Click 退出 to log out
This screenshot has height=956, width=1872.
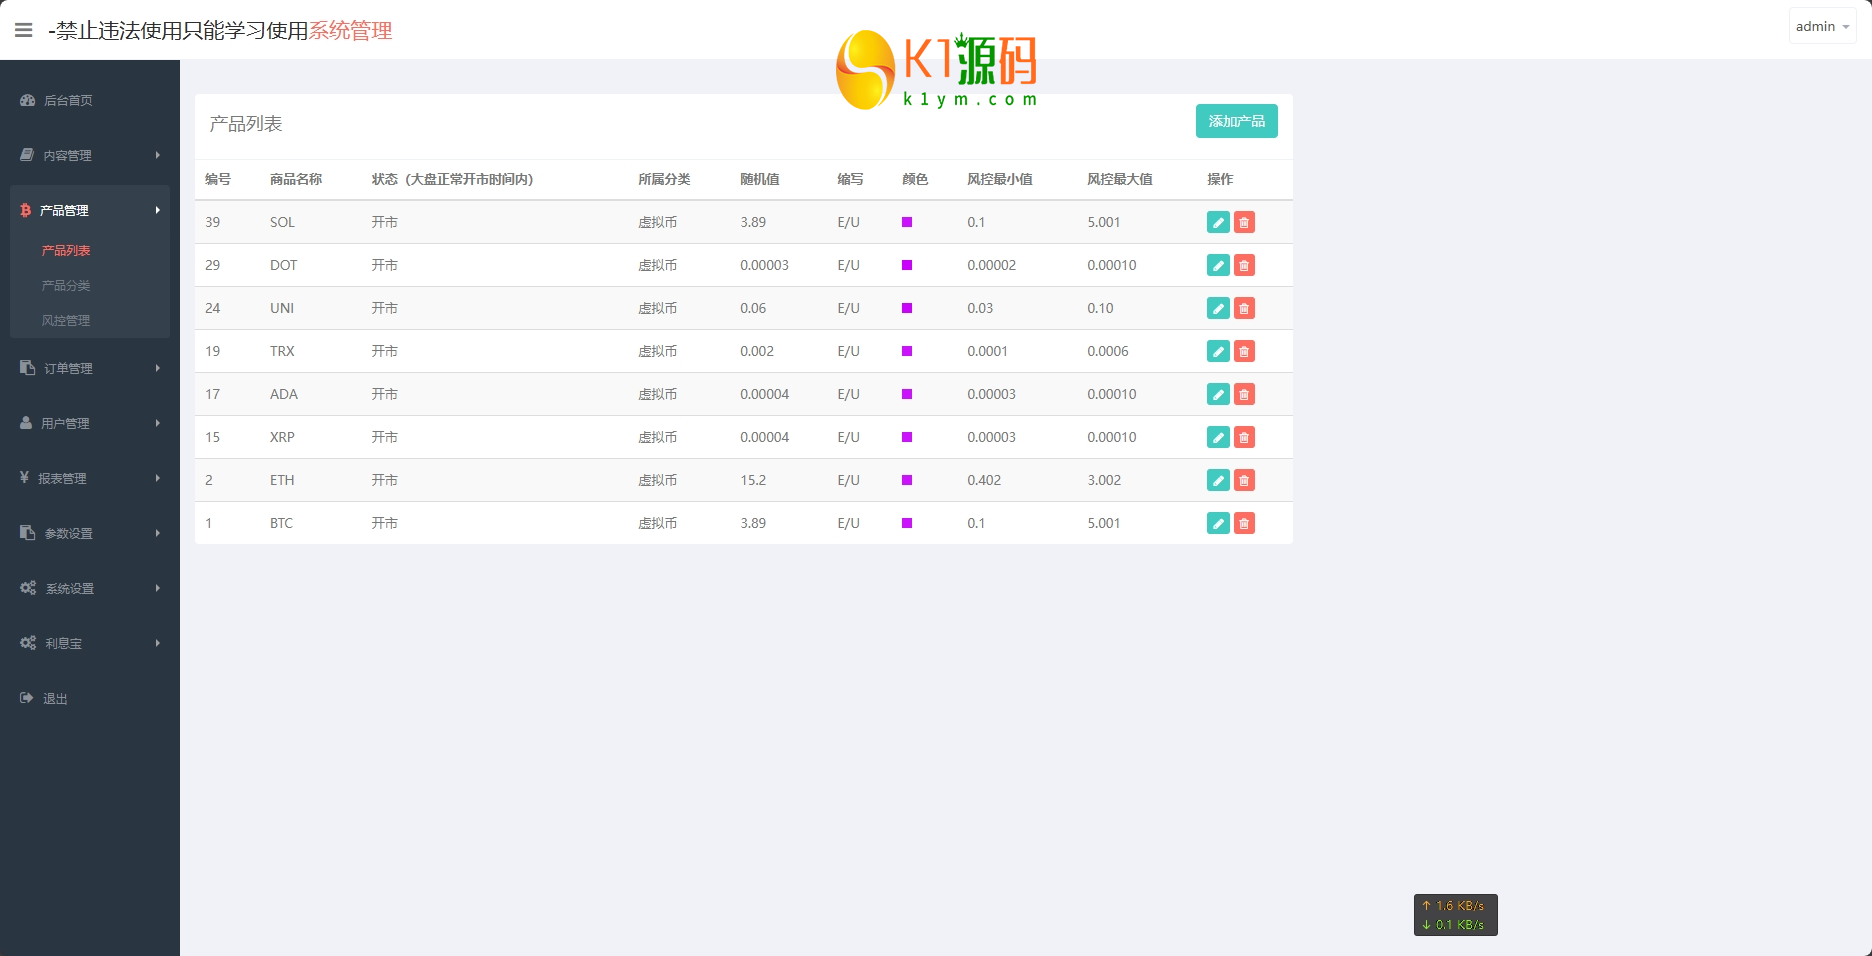(55, 698)
